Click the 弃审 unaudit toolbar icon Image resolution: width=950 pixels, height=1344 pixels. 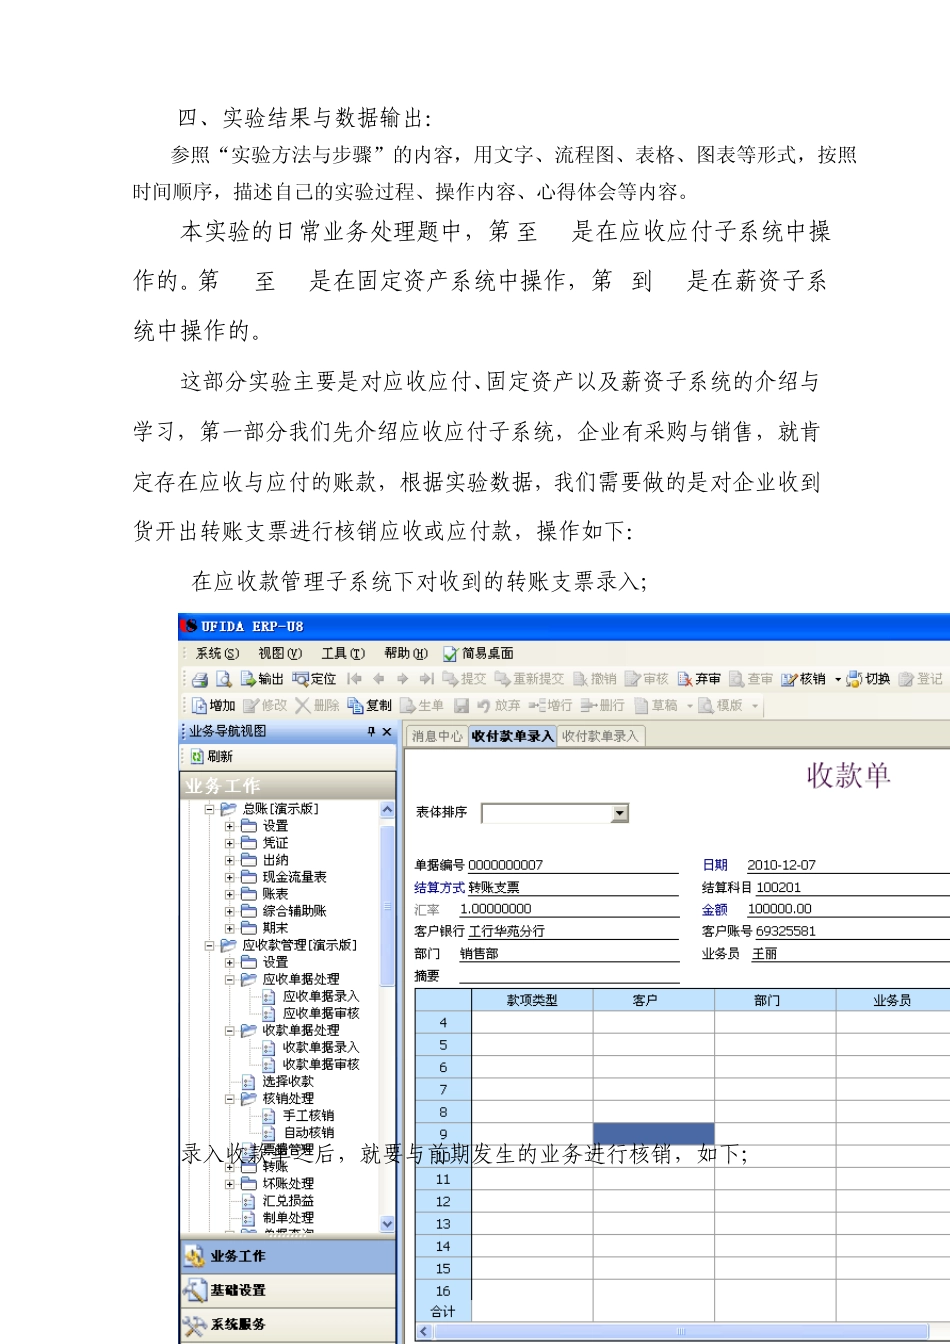[x=699, y=679]
